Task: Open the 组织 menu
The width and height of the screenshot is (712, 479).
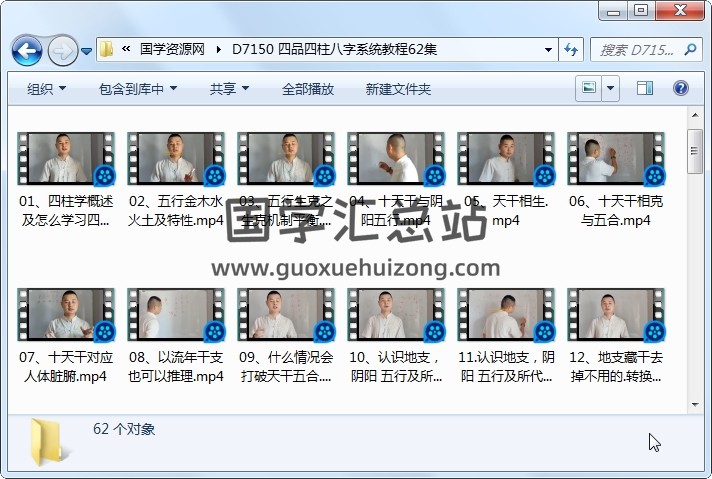Action: 46,89
